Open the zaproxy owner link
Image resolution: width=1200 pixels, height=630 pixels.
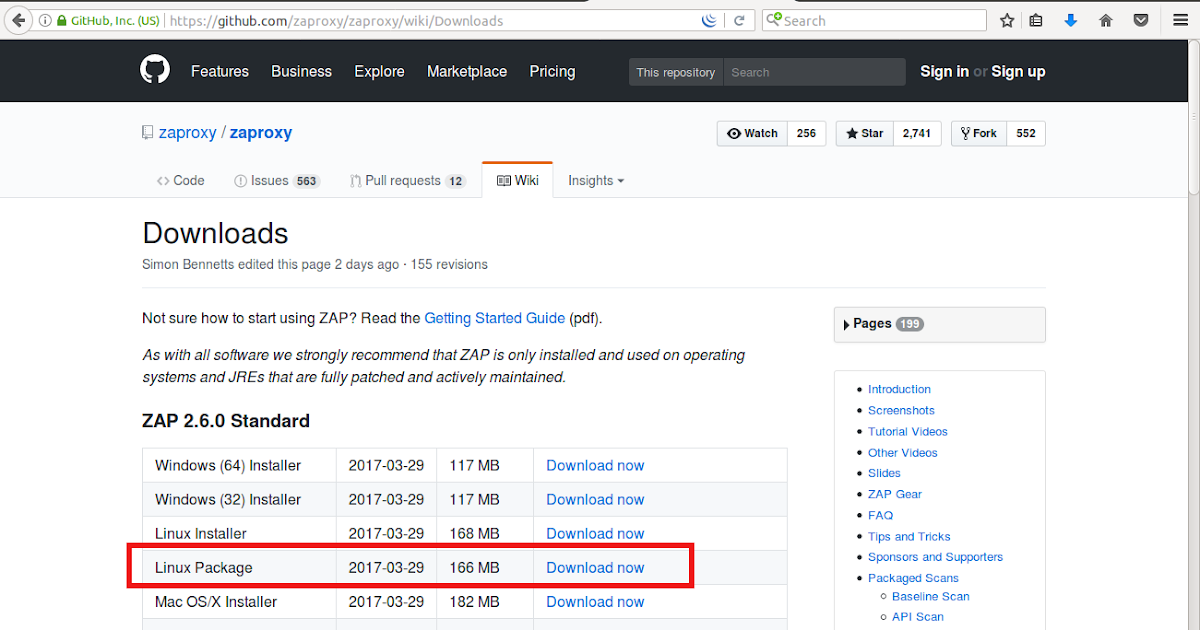[188, 132]
